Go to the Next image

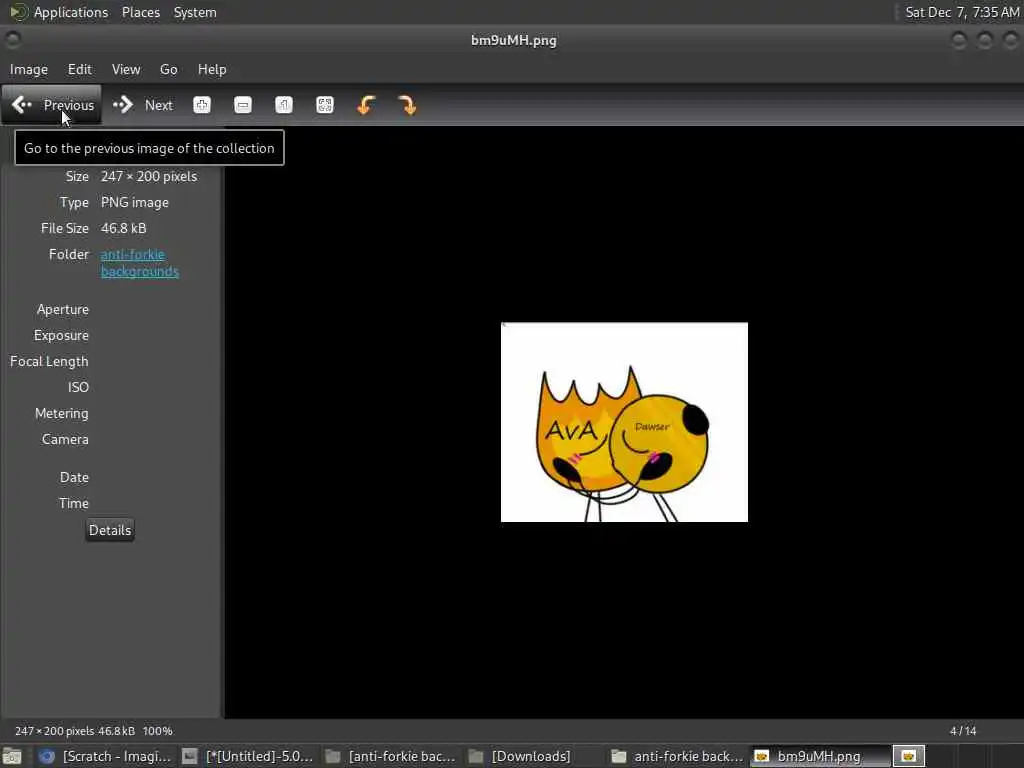(x=142, y=104)
